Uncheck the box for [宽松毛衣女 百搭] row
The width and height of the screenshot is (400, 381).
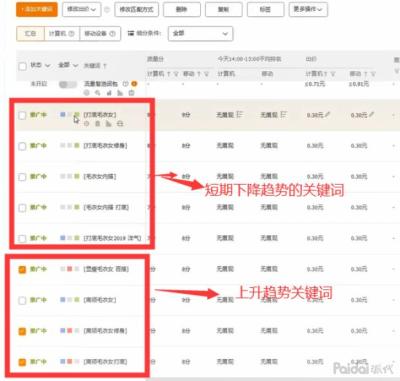coord(22,269)
